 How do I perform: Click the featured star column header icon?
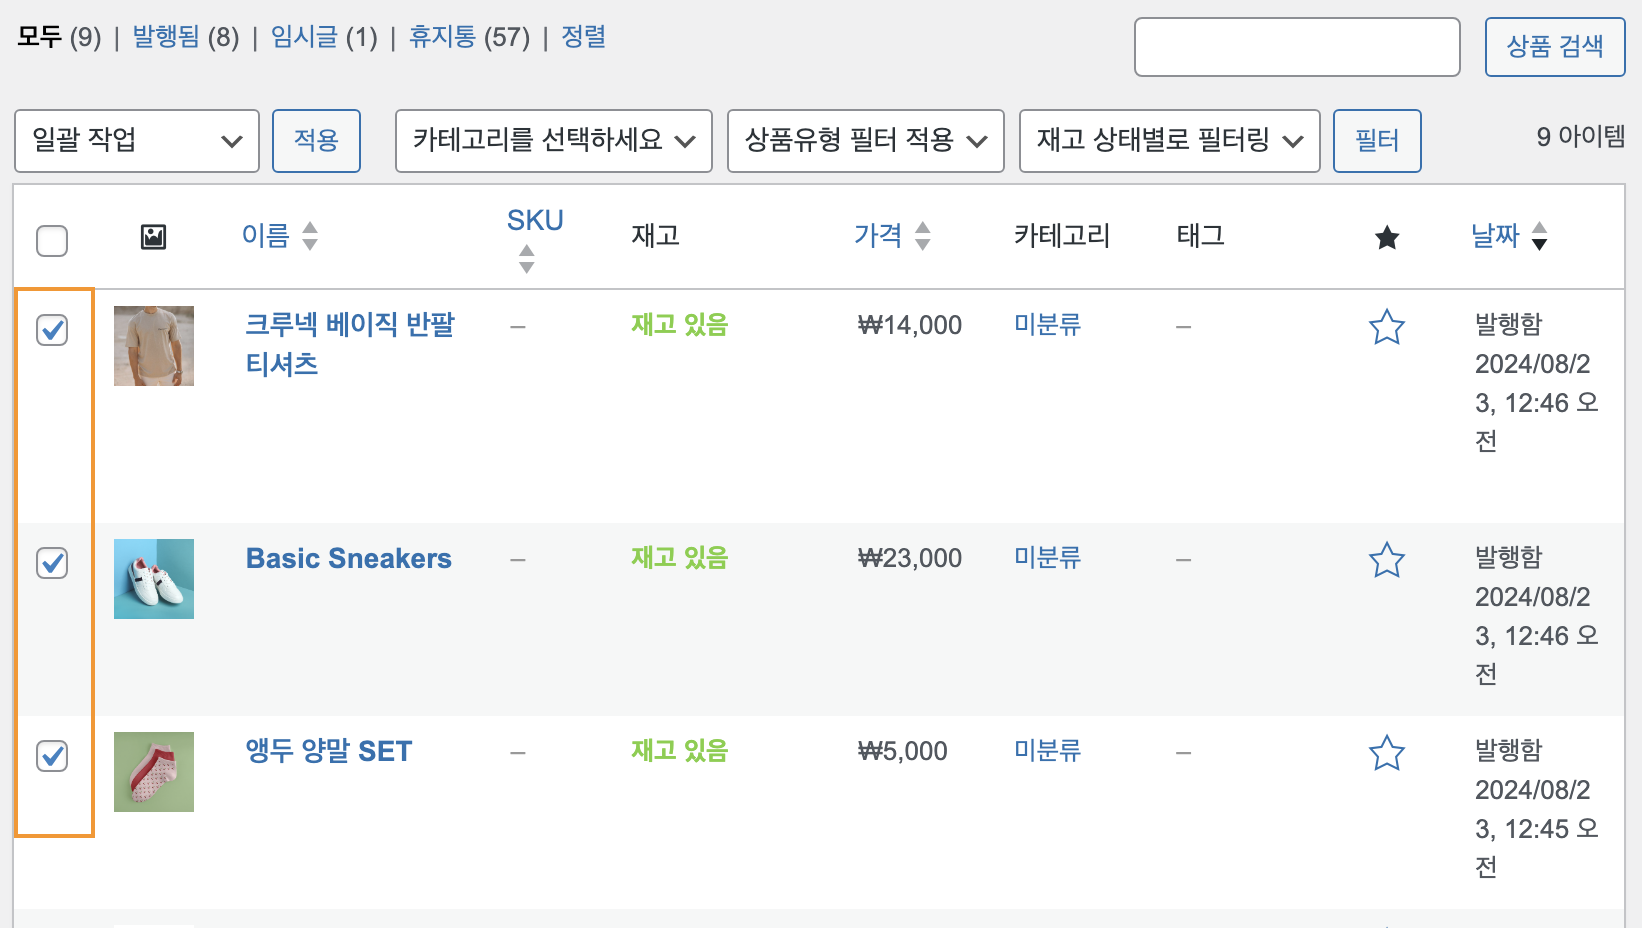point(1387,237)
